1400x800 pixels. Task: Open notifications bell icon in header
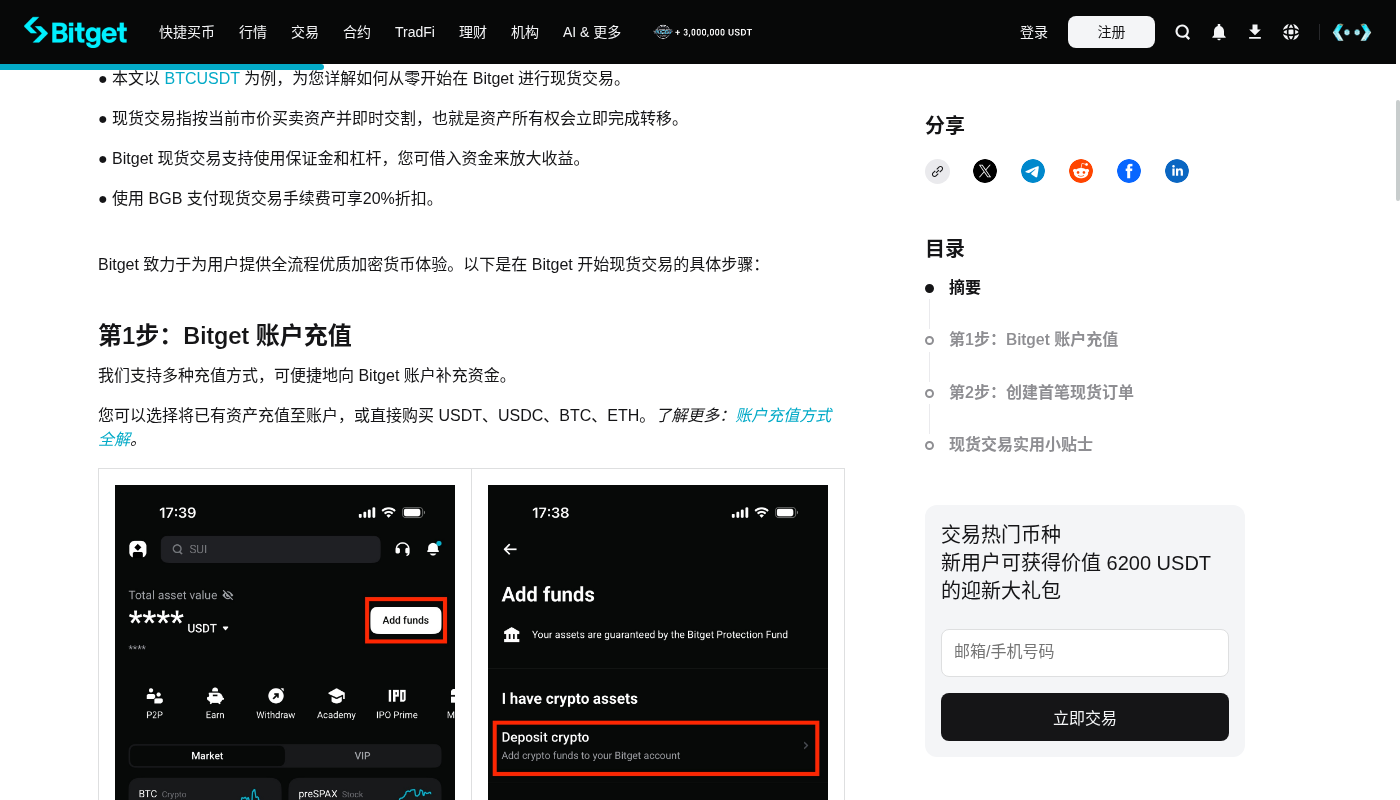click(x=1219, y=32)
